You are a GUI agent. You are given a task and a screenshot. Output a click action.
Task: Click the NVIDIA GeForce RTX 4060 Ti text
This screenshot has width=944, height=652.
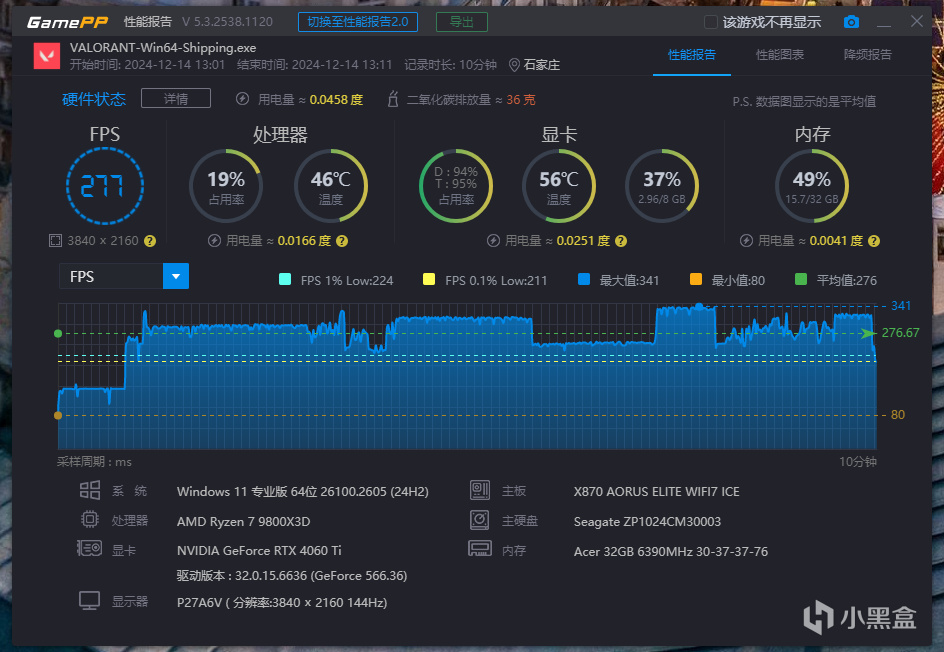259,550
